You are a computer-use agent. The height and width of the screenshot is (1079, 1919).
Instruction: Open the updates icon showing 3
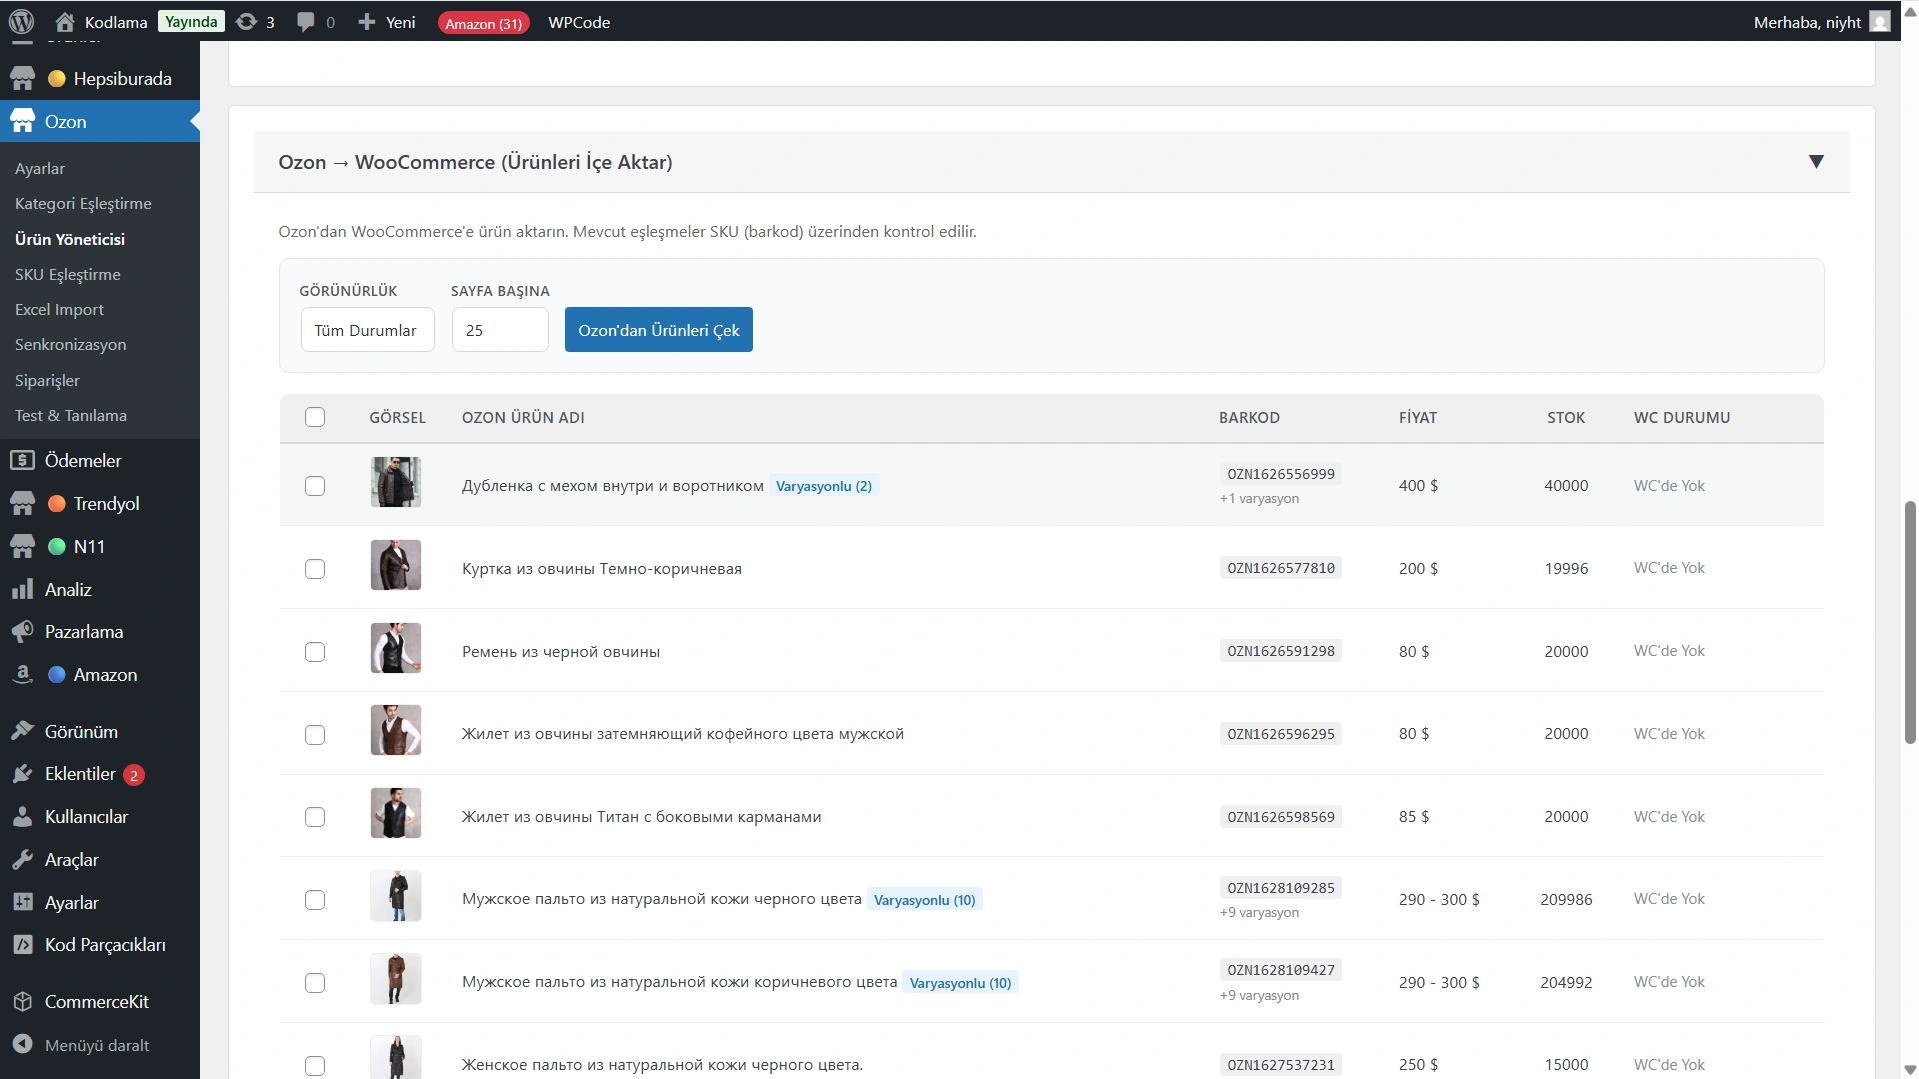(x=246, y=22)
